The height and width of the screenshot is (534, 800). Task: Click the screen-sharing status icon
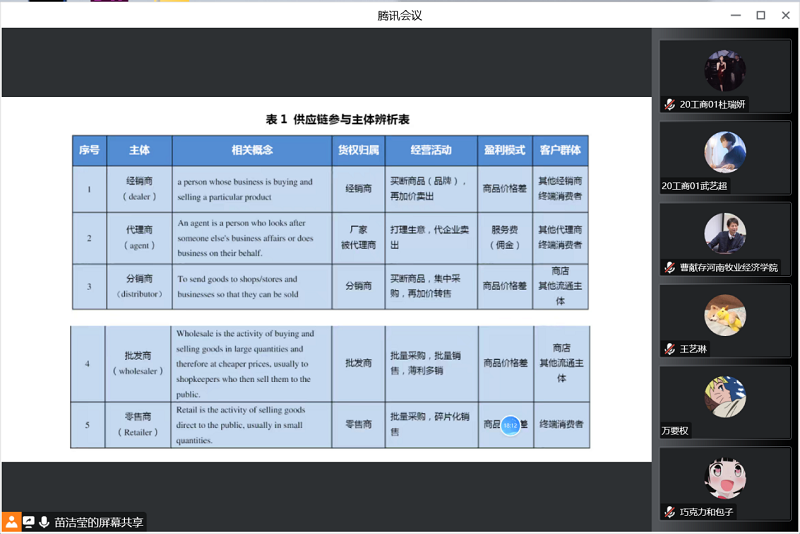[x=28, y=522]
